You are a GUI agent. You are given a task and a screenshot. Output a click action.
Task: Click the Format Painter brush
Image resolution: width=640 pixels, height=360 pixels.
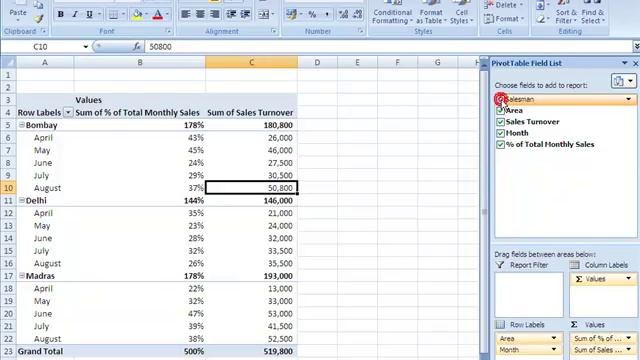(38, 19)
